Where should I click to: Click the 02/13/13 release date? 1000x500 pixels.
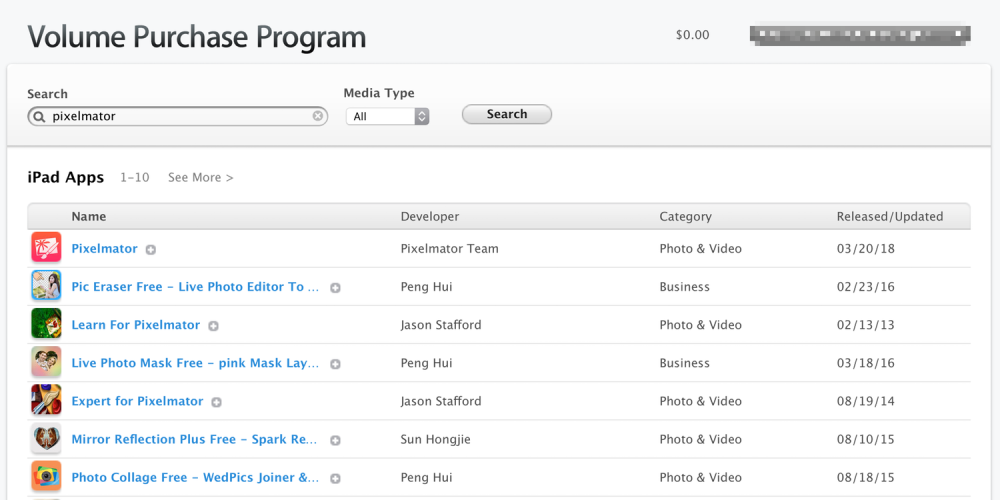tap(865, 325)
